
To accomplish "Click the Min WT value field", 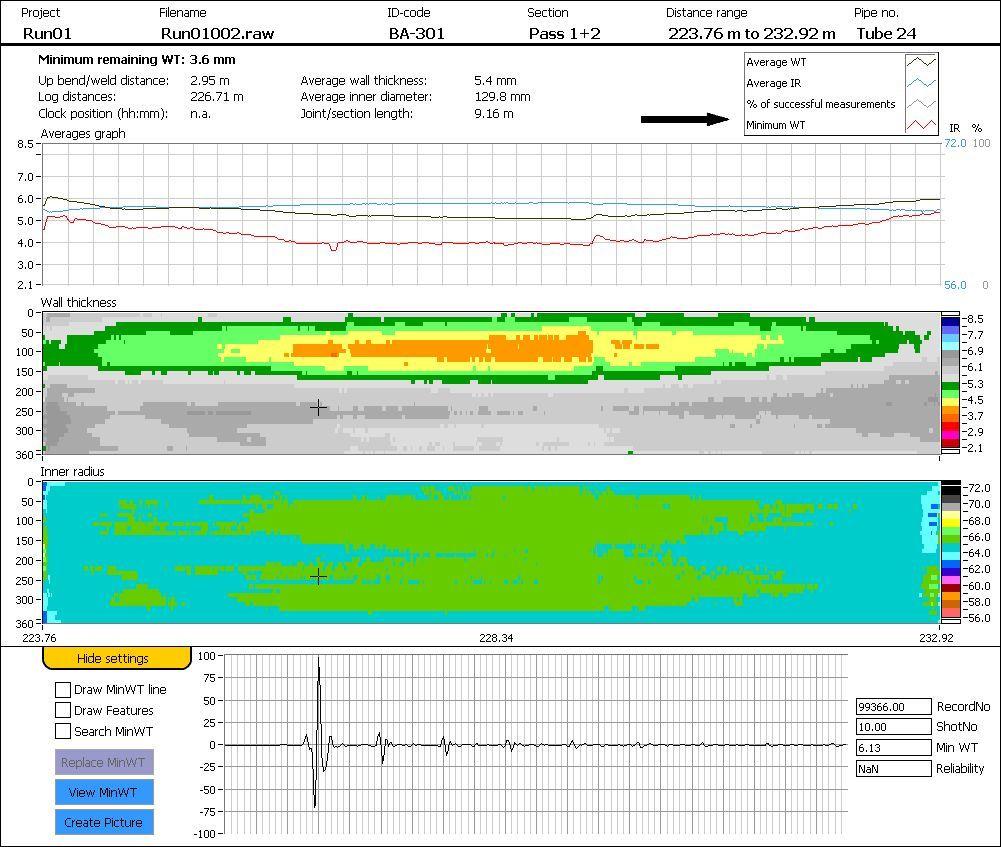I will (x=893, y=748).
